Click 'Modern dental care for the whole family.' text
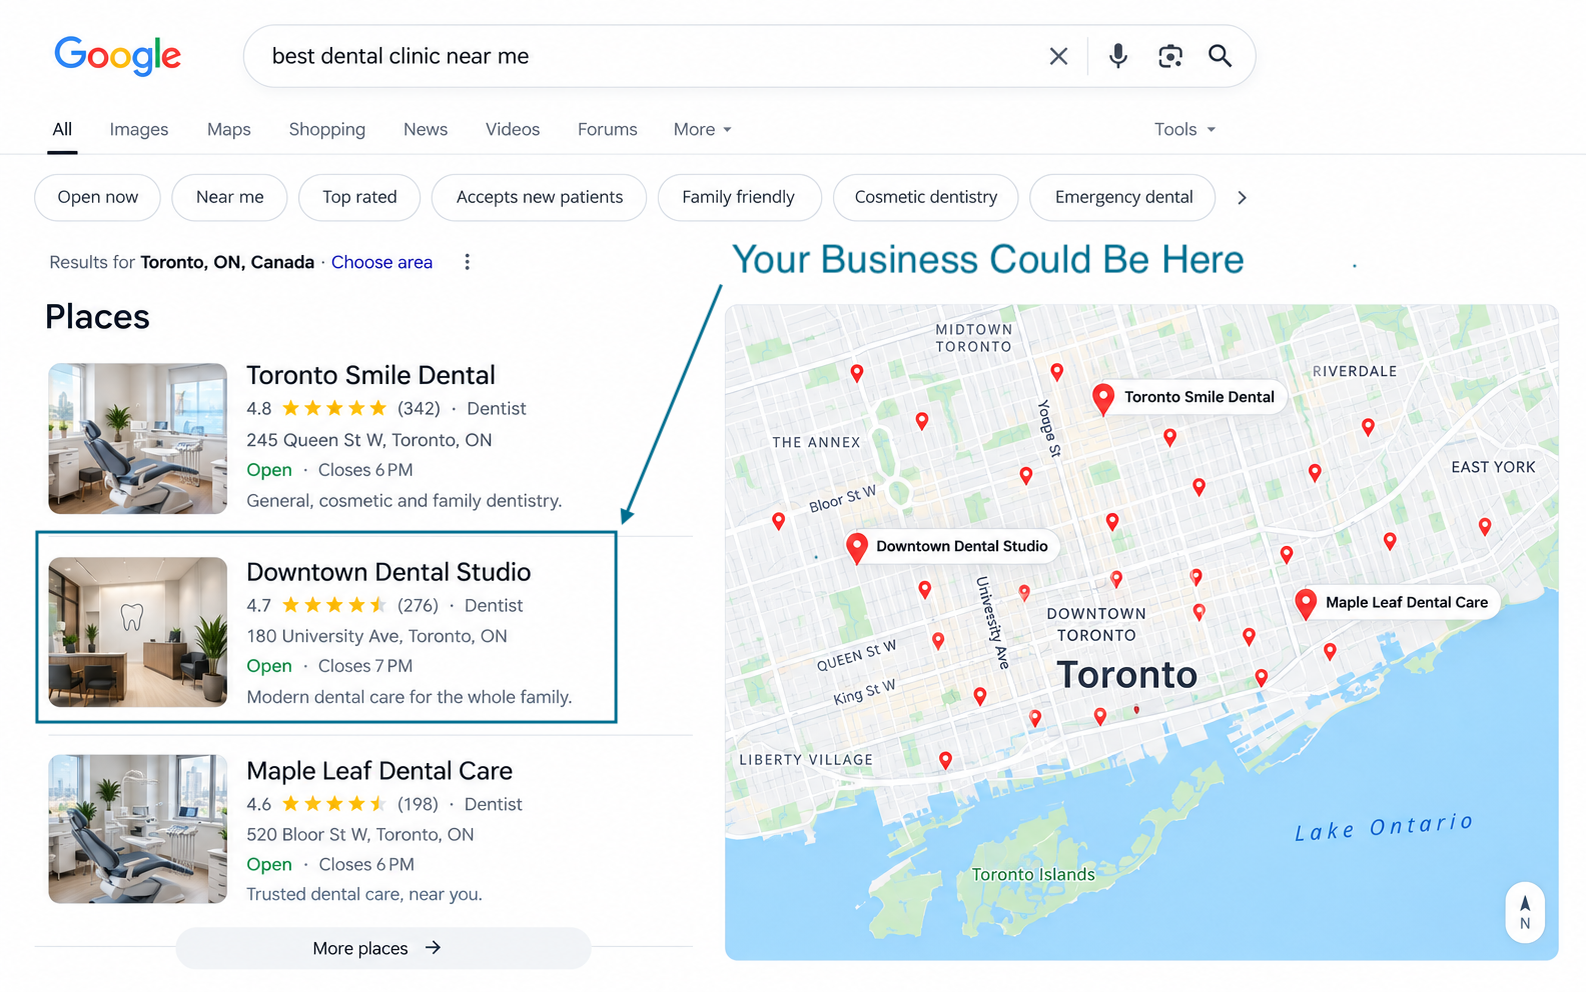 [x=409, y=697]
